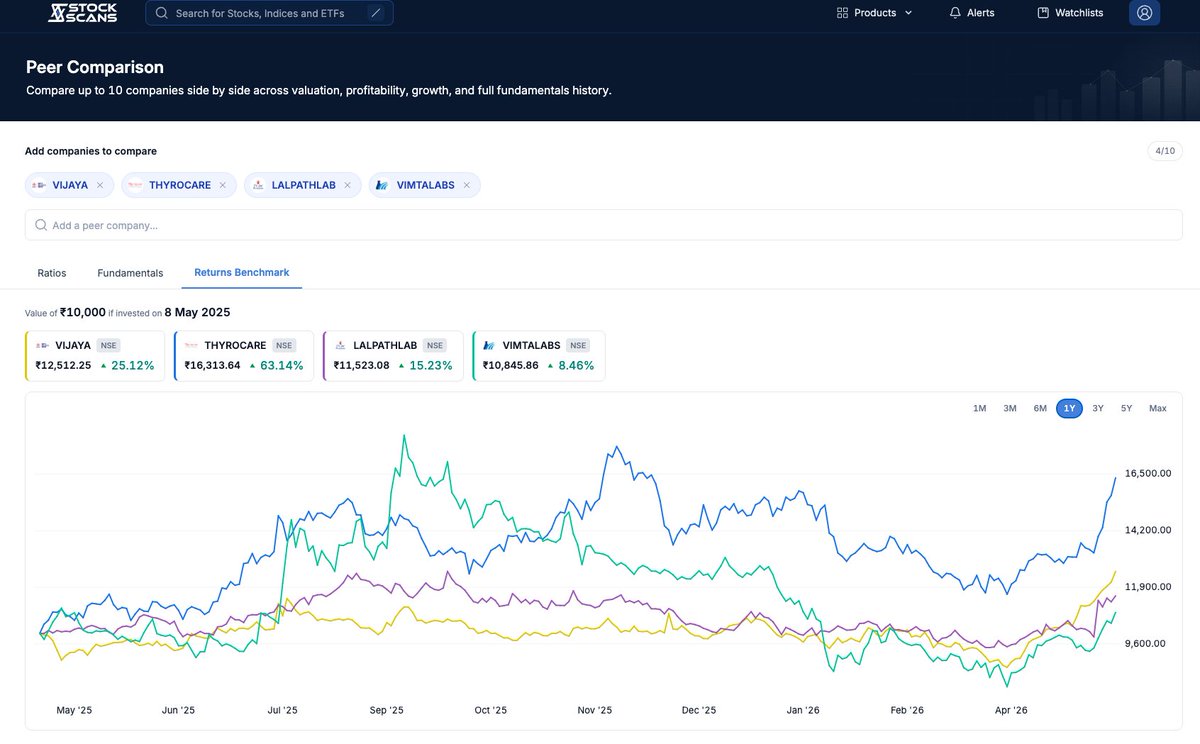Screen dimensions: 1200x744
Task: Click NSE badge on VIJAYA card
Action: tap(108, 345)
